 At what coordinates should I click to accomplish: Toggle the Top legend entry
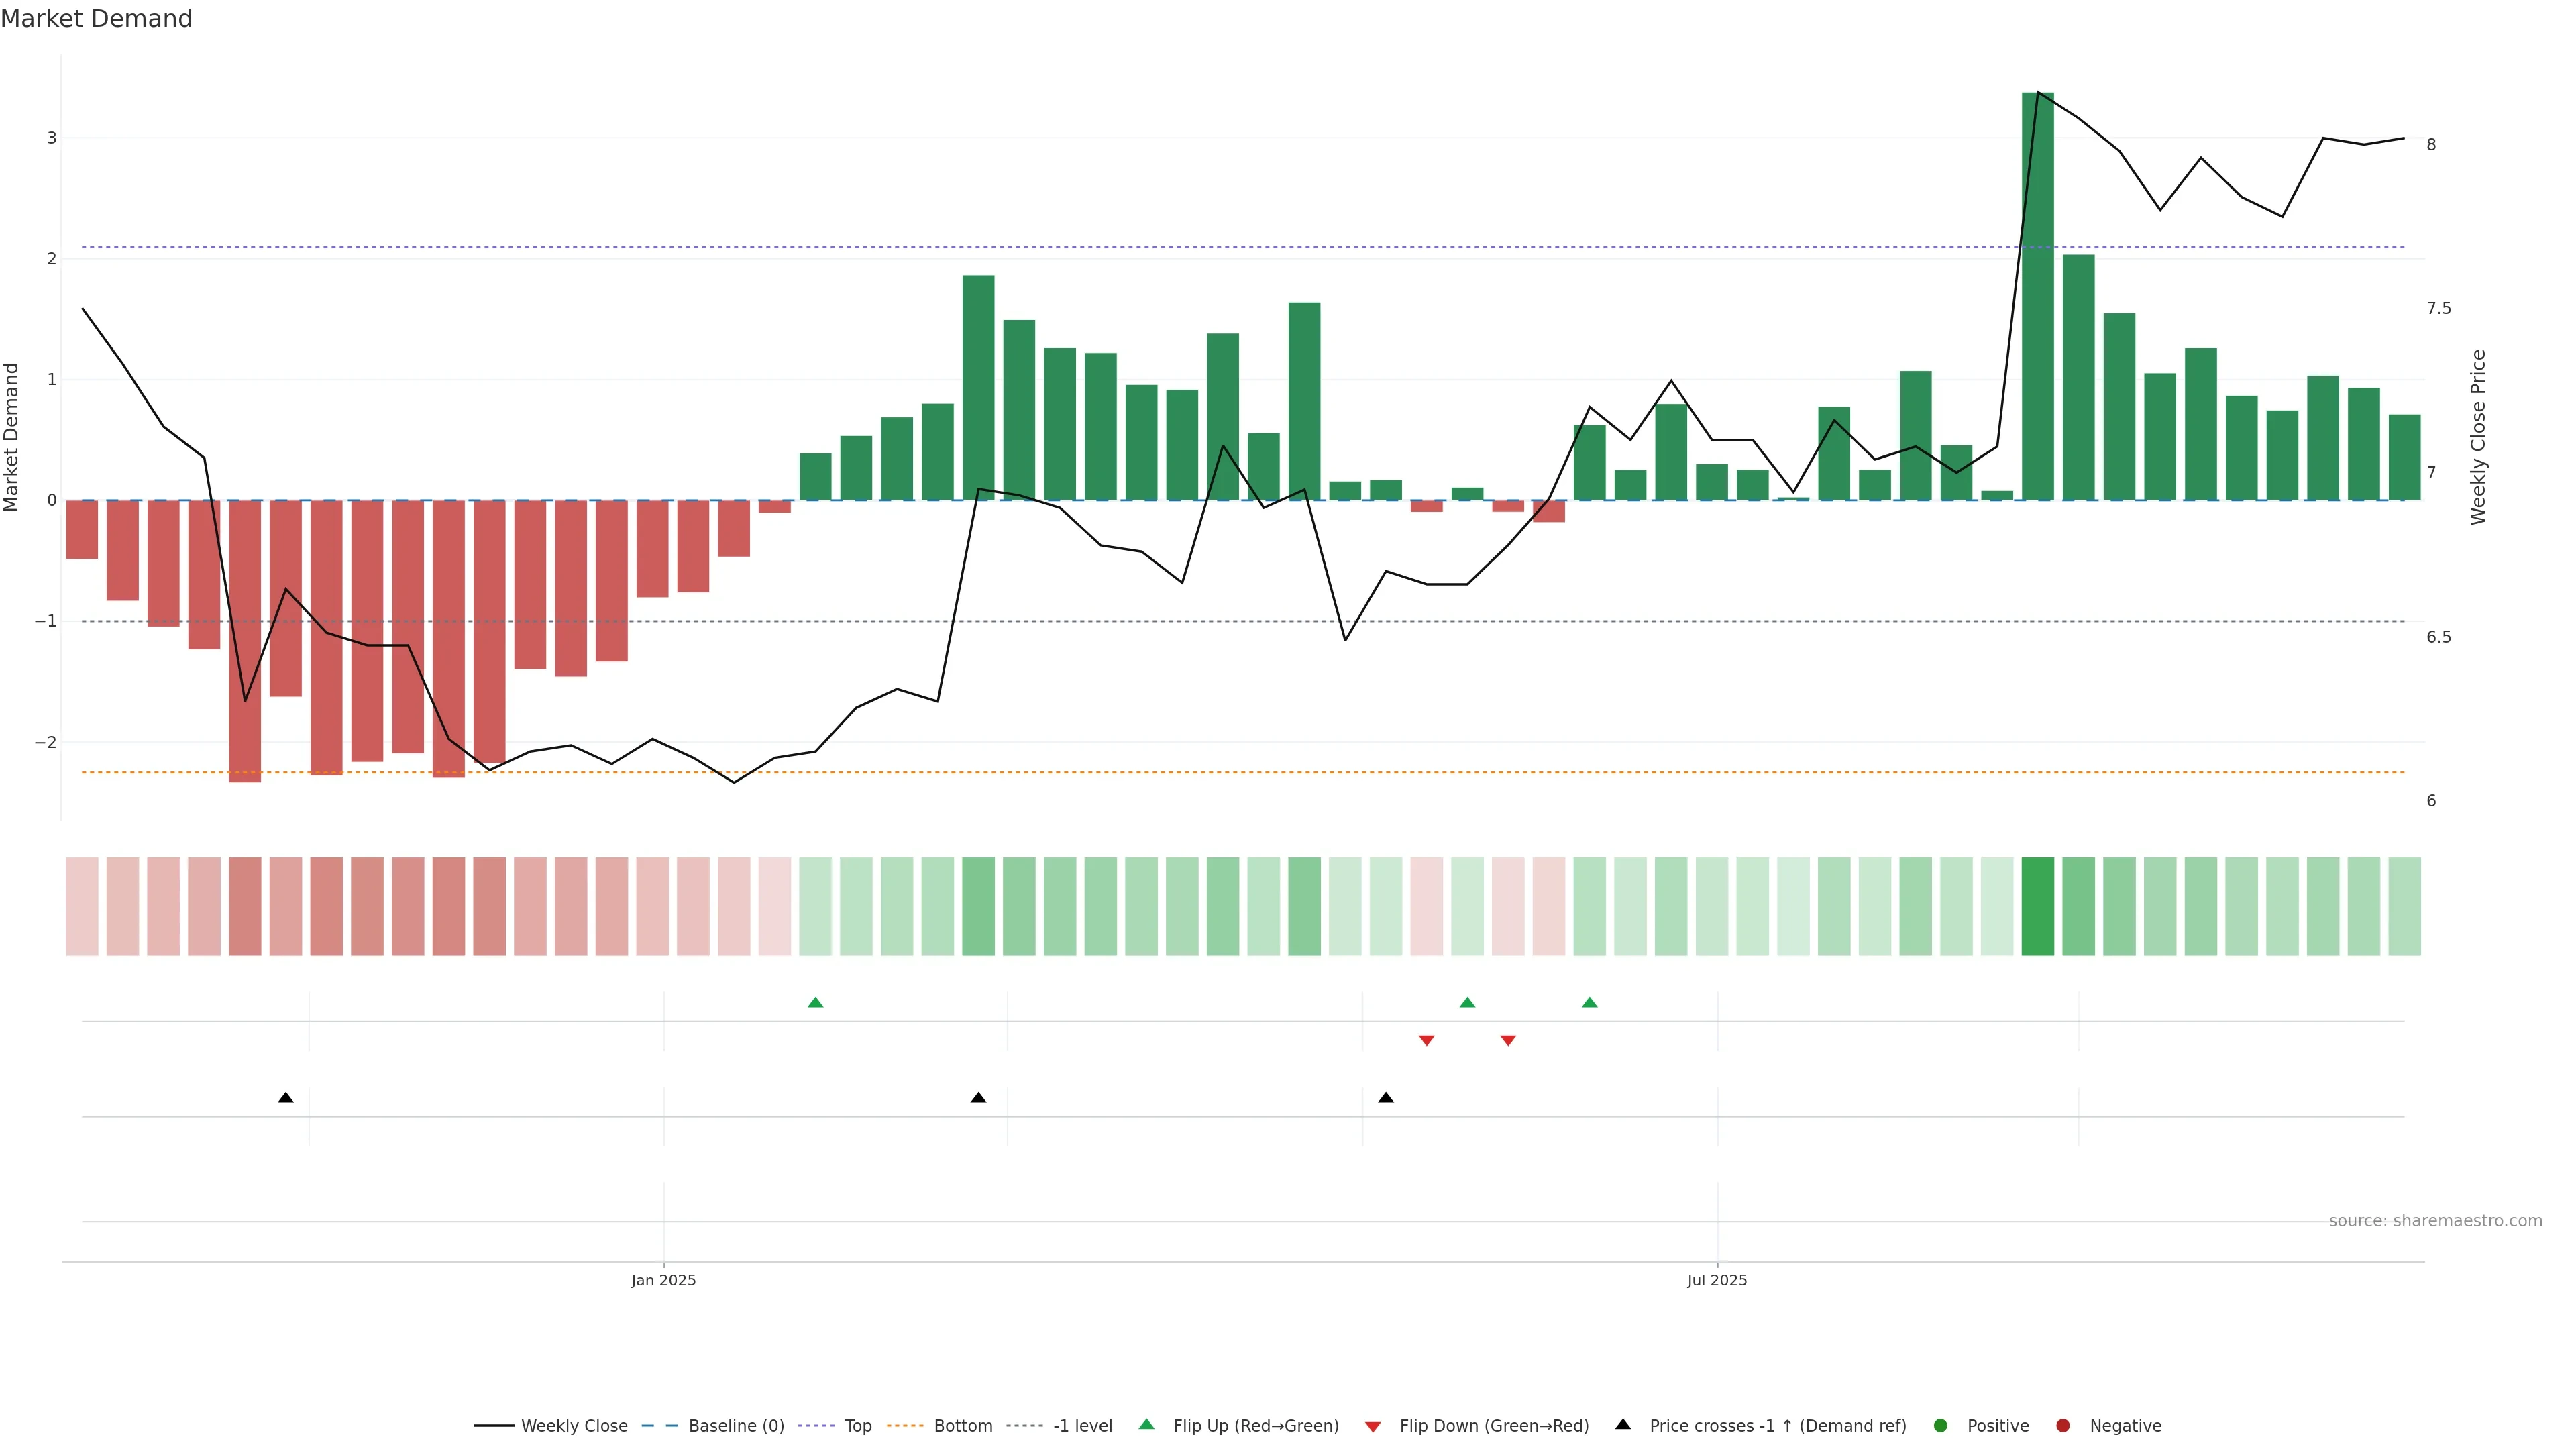(x=857, y=1426)
